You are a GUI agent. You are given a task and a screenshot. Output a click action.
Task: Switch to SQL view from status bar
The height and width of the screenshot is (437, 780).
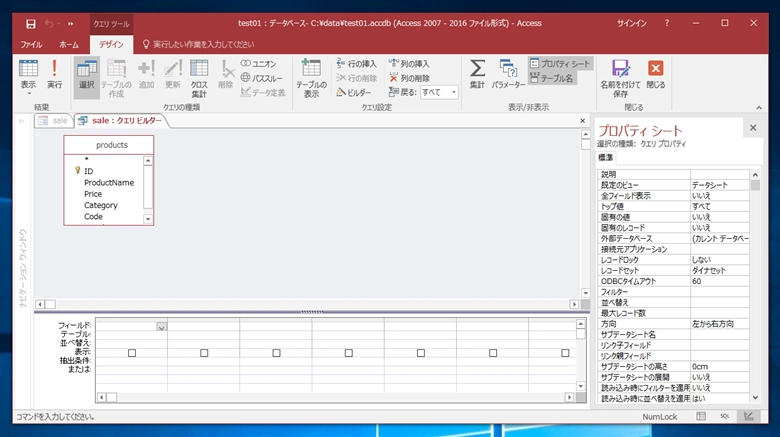[x=725, y=417]
